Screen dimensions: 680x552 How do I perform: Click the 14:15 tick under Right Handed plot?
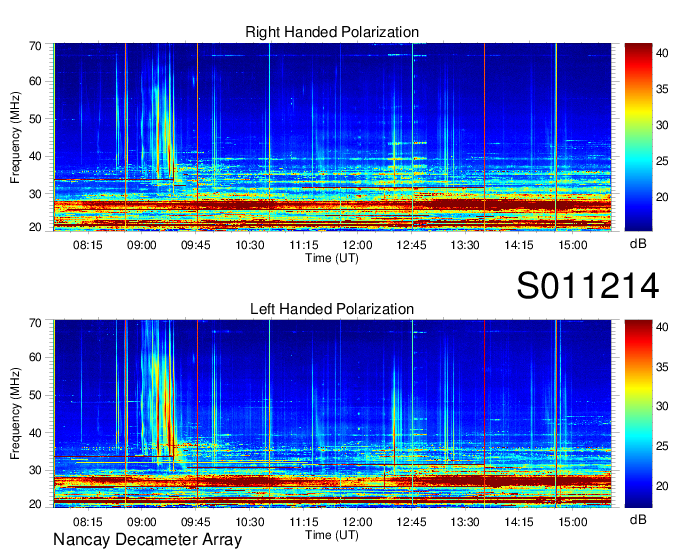pos(519,245)
